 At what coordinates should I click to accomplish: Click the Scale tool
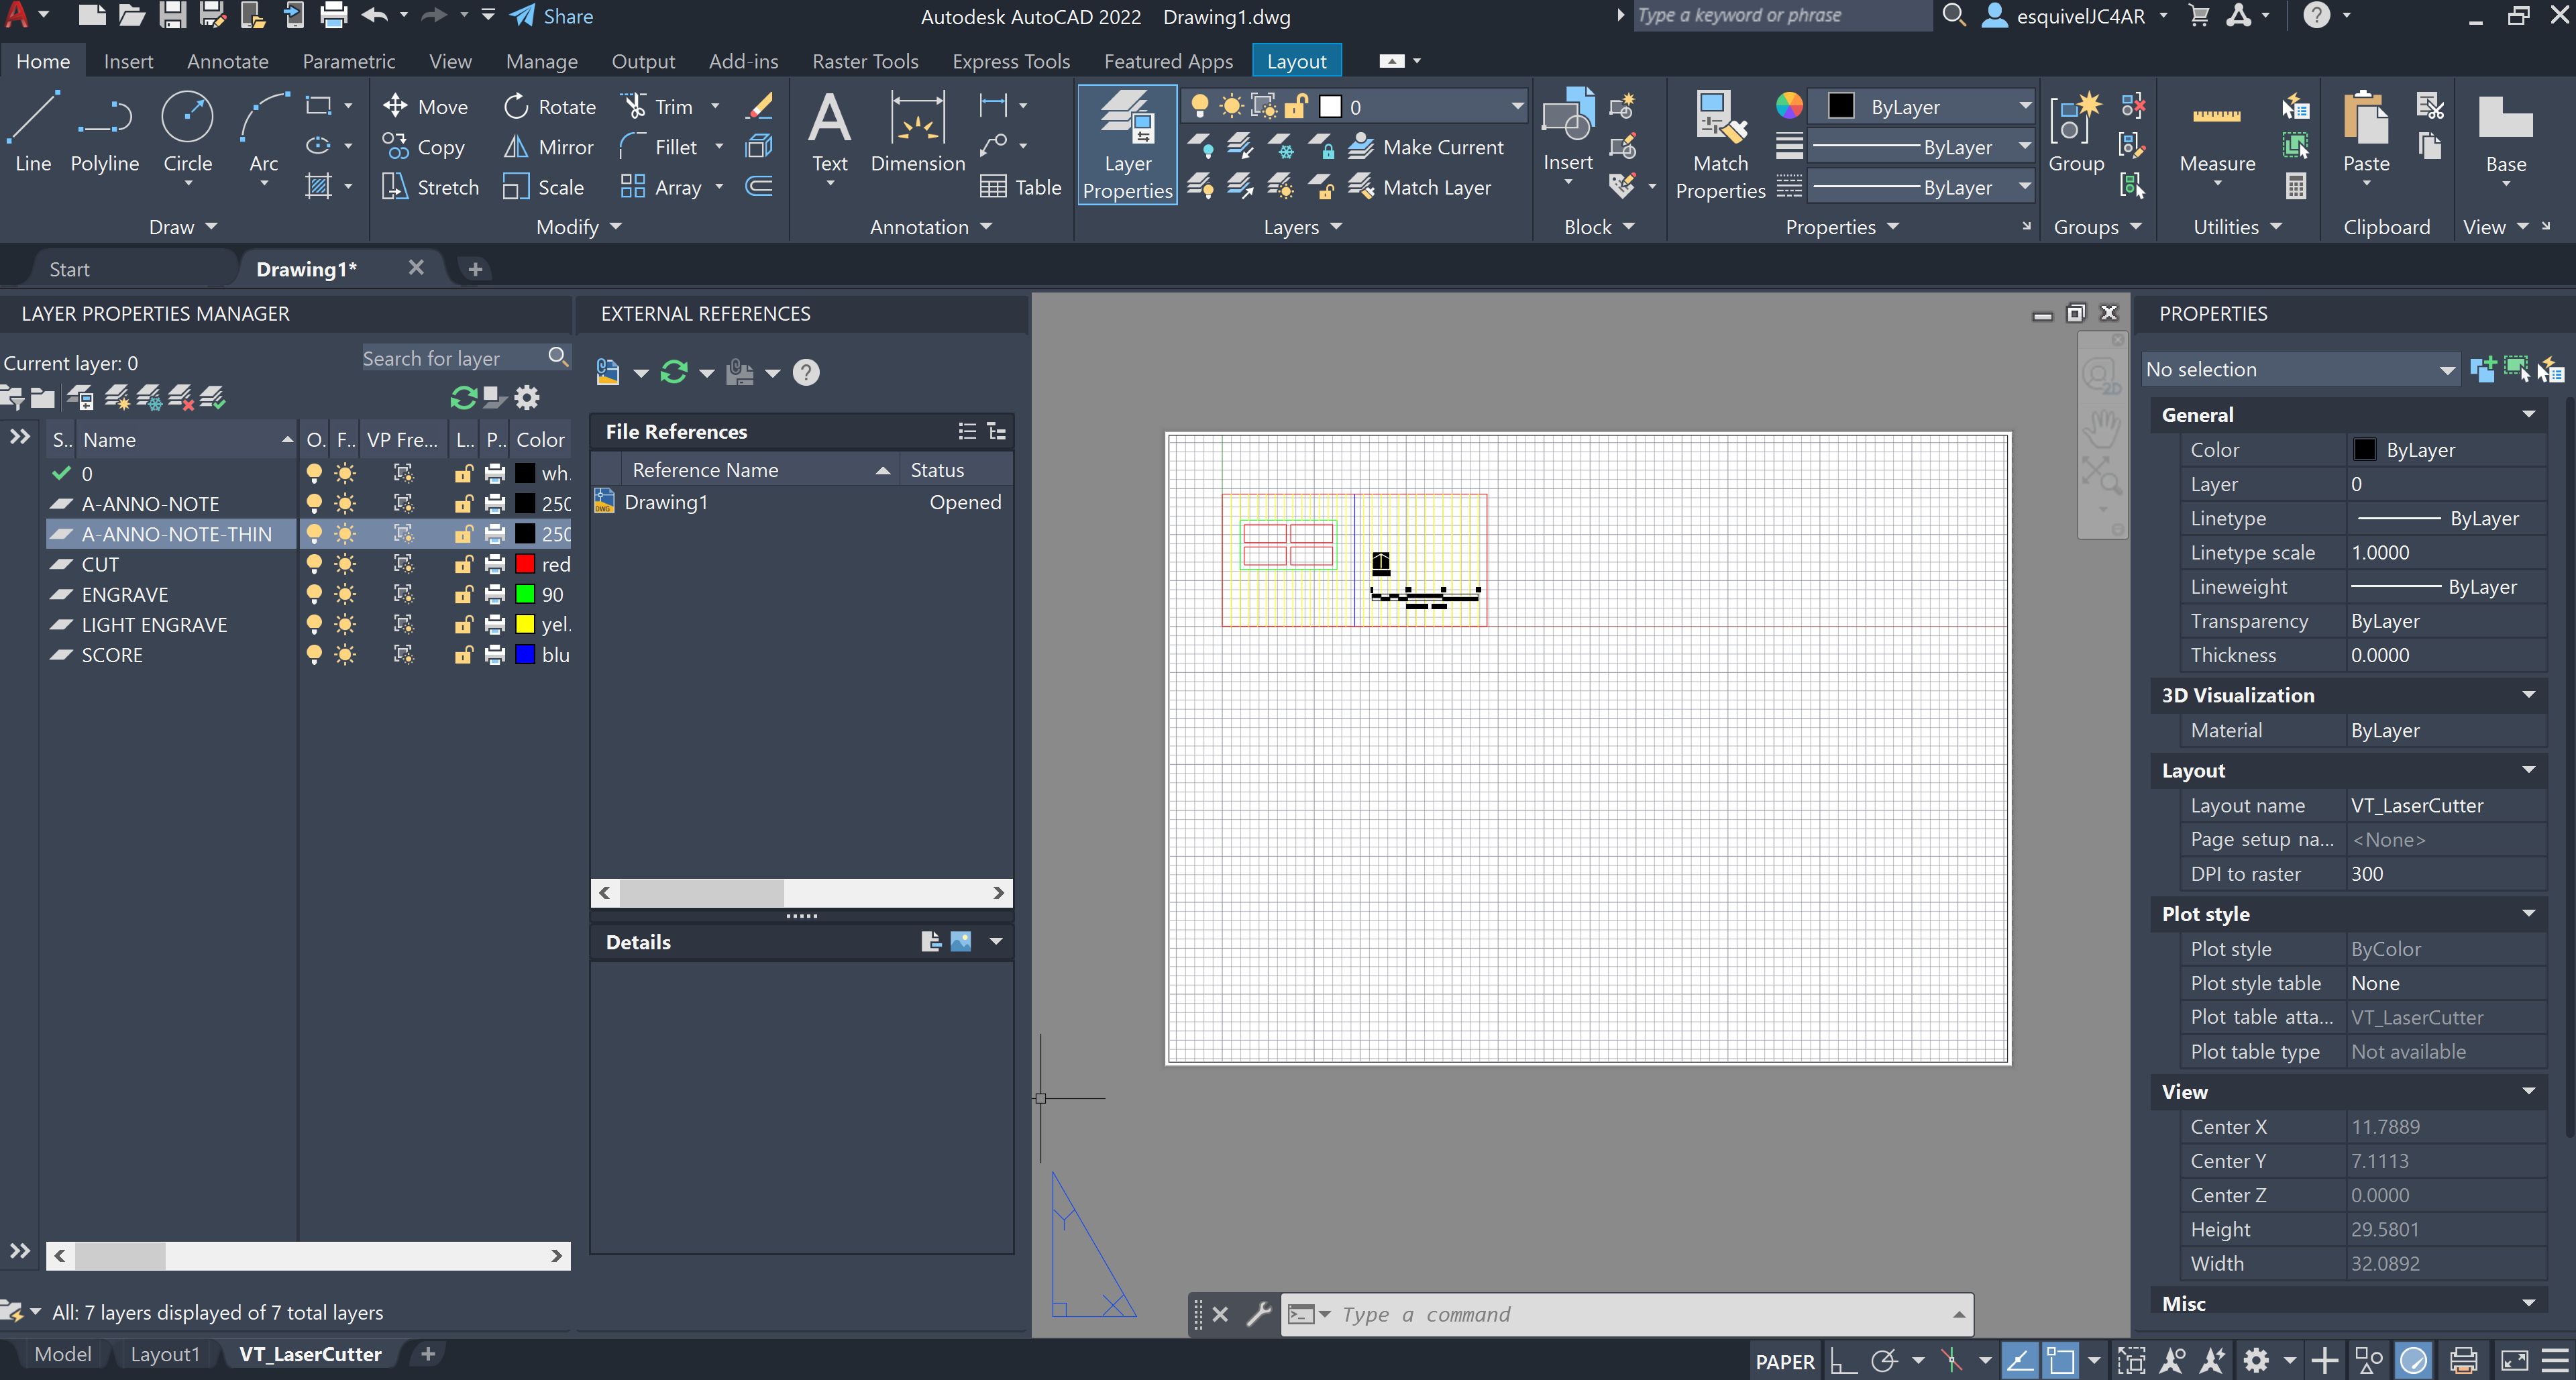tap(543, 187)
